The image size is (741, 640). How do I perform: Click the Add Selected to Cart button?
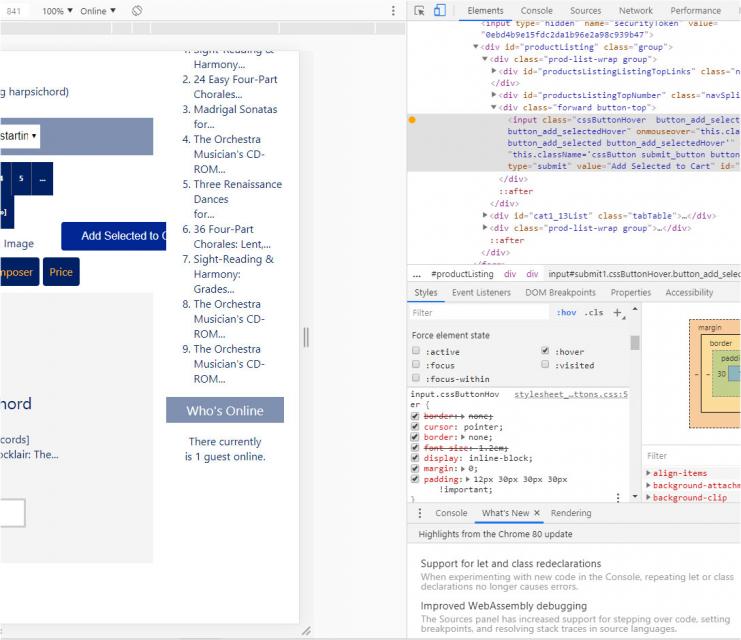click(x=114, y=236)
